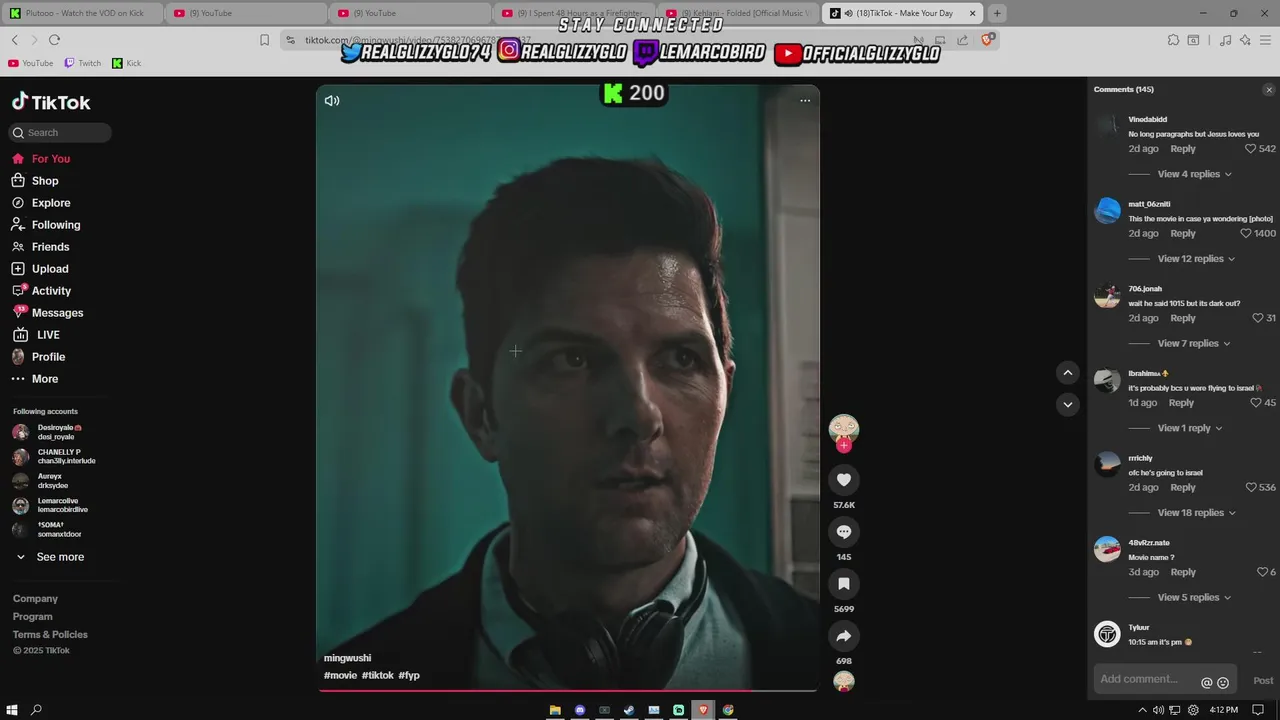Screen dimensions: 1280x720
Task: Seek on the video progress bar
Action: pyautogui.click(x=568, y=690)
